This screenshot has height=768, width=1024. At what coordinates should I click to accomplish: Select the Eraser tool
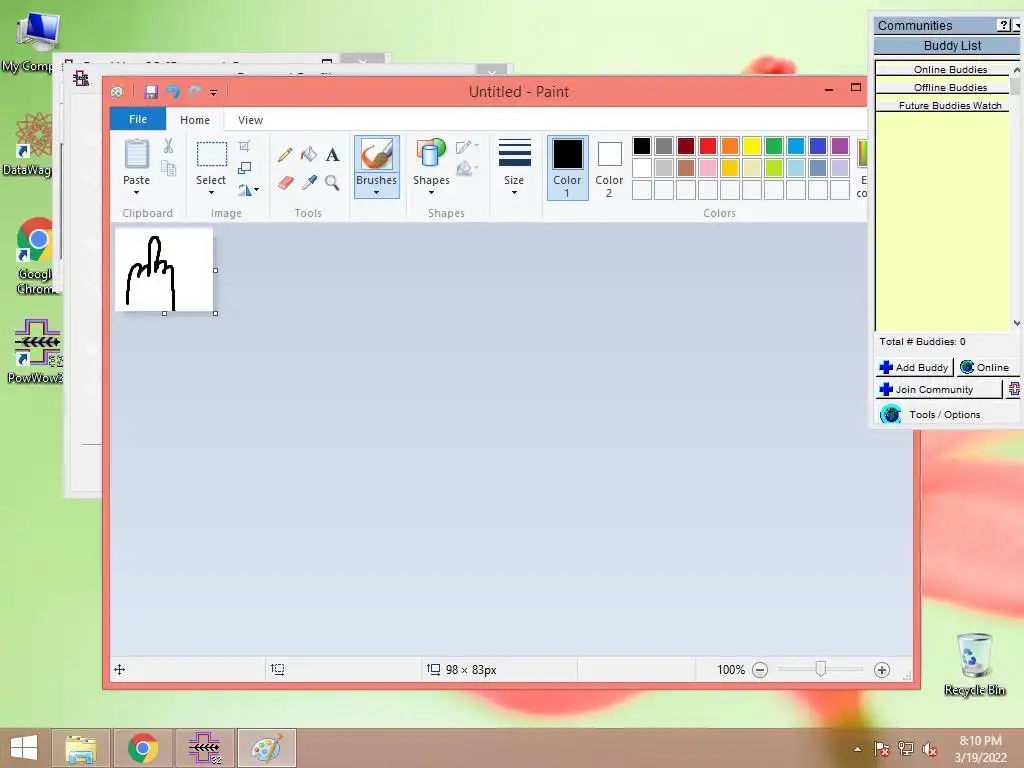click(285, 182)
